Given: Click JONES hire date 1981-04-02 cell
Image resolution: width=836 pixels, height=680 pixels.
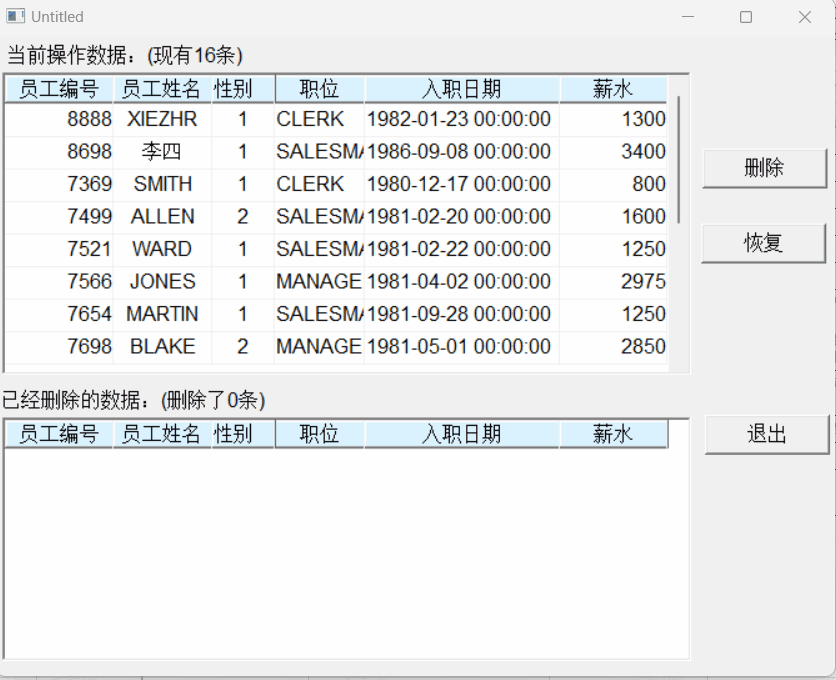Looking at the screenshot, I should [x=462, y=282].
